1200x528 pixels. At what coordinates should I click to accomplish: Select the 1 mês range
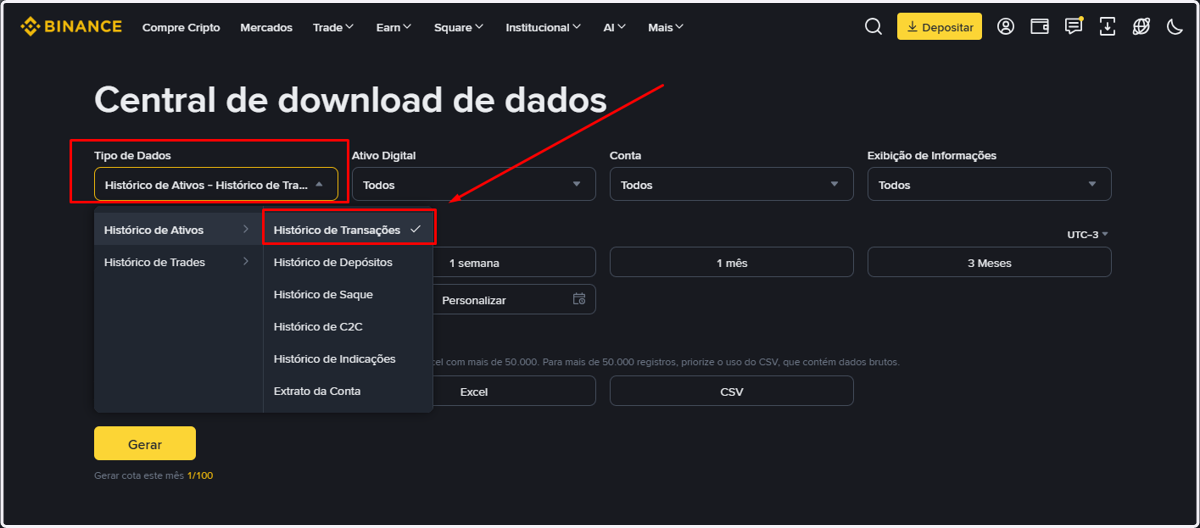point(732,262)
